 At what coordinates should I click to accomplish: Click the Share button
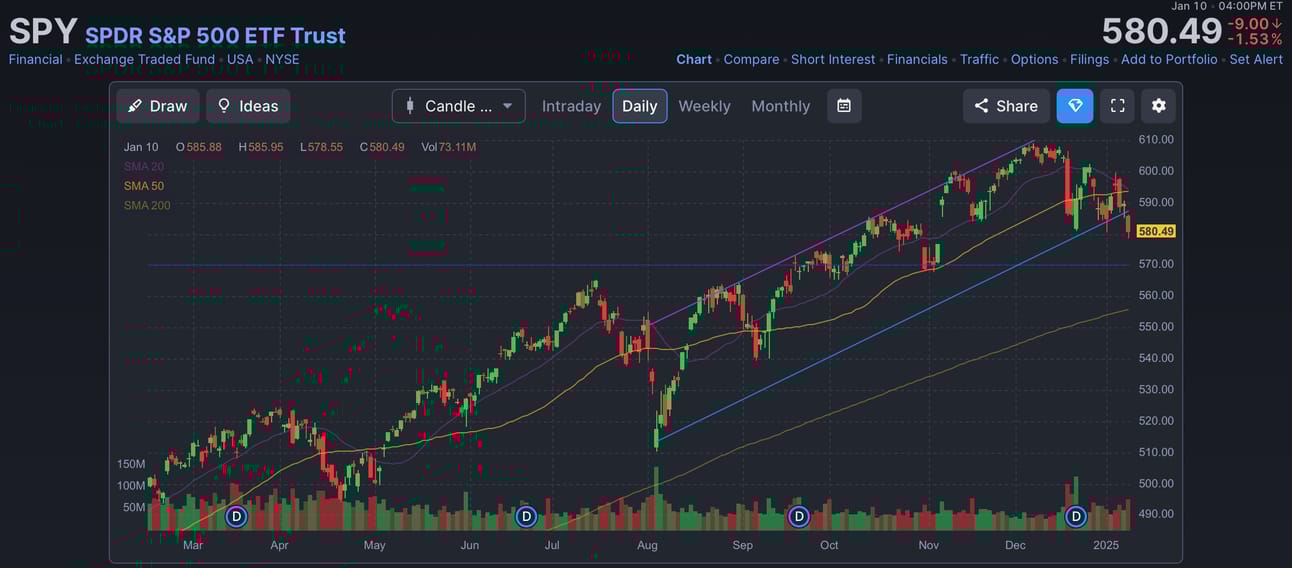click(1006, 106)
